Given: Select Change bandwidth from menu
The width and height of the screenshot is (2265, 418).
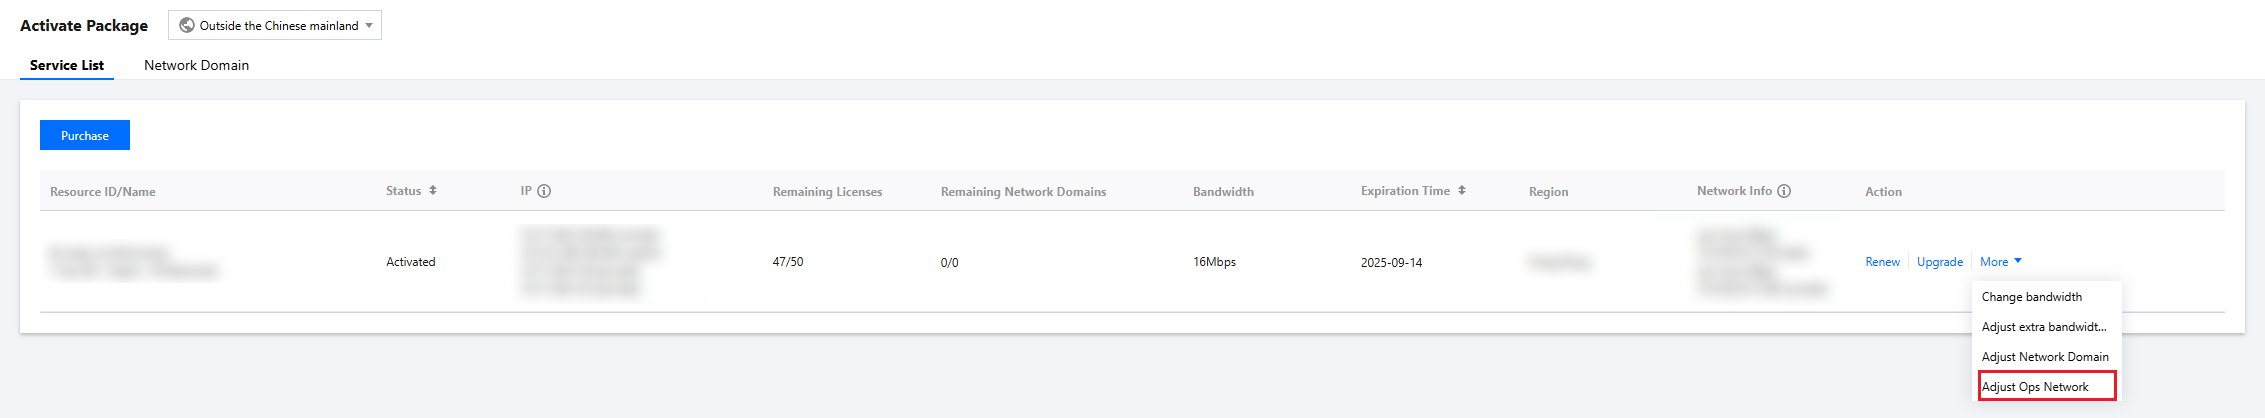Looking at the screenshot, I should [2032, 297].
